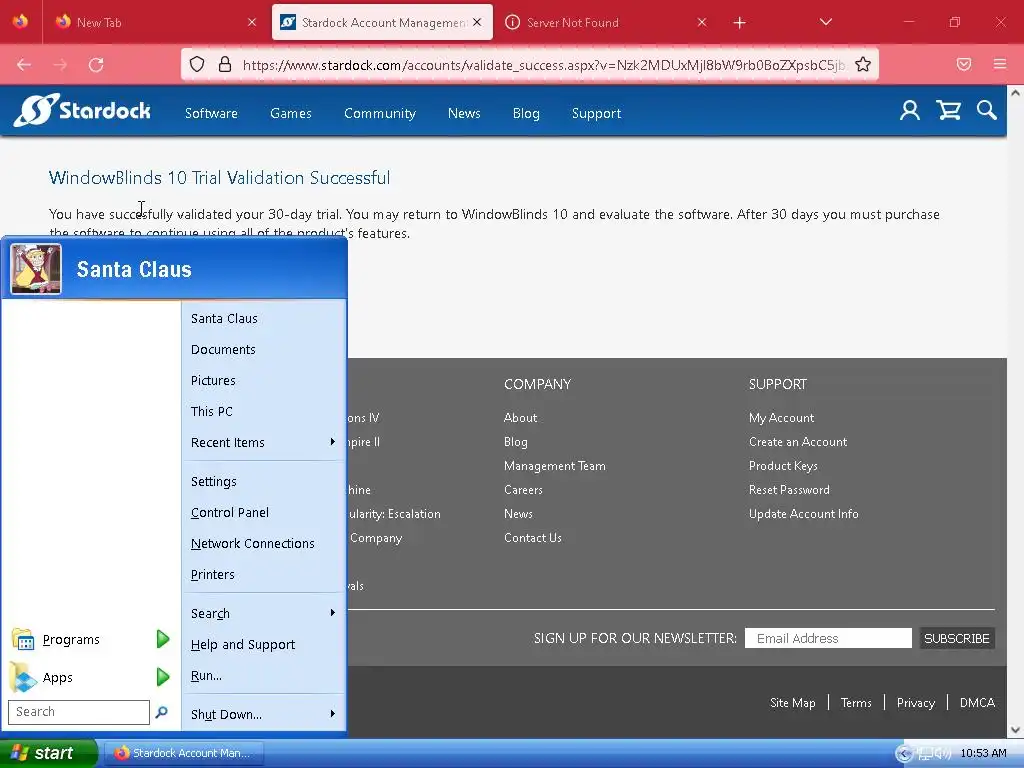Open the Community navigation link
This screenshot has width=1024, height=768.
379,113
